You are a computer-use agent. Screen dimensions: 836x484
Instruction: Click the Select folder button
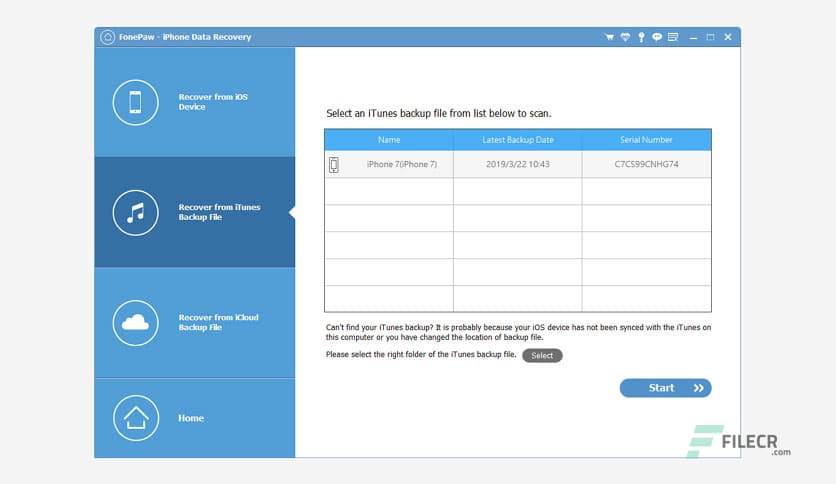tap(542, 356)
